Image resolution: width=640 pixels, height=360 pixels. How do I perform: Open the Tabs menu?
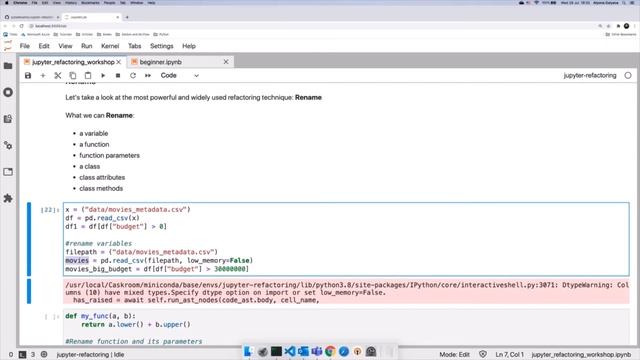click(134, 46)
